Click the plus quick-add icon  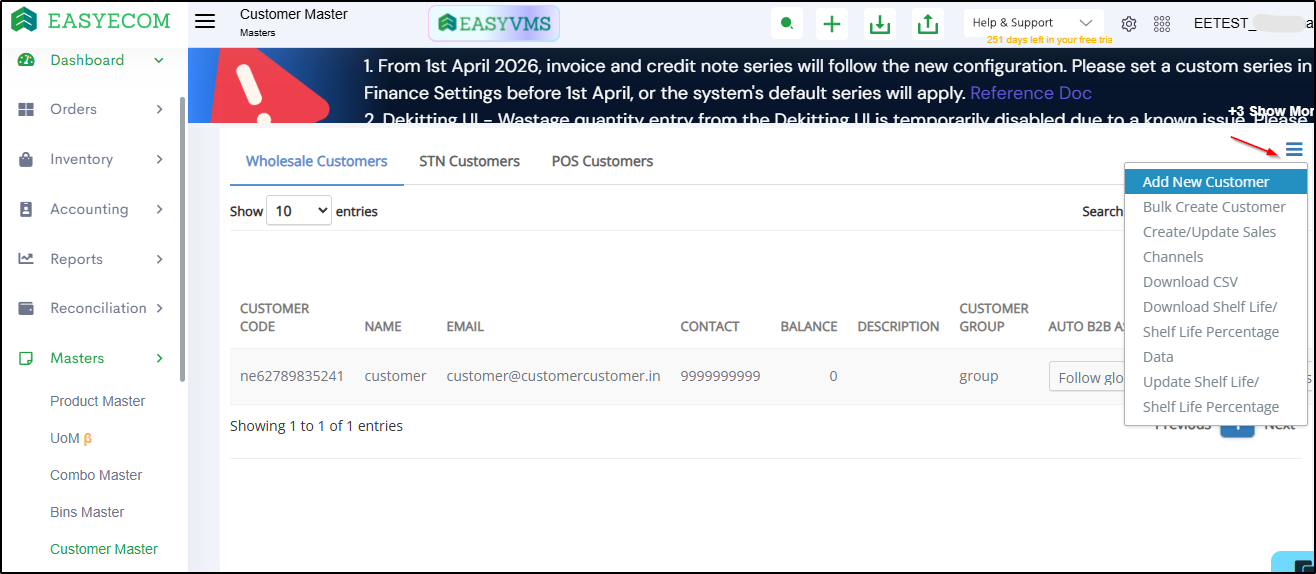click(x=831, y=23)
